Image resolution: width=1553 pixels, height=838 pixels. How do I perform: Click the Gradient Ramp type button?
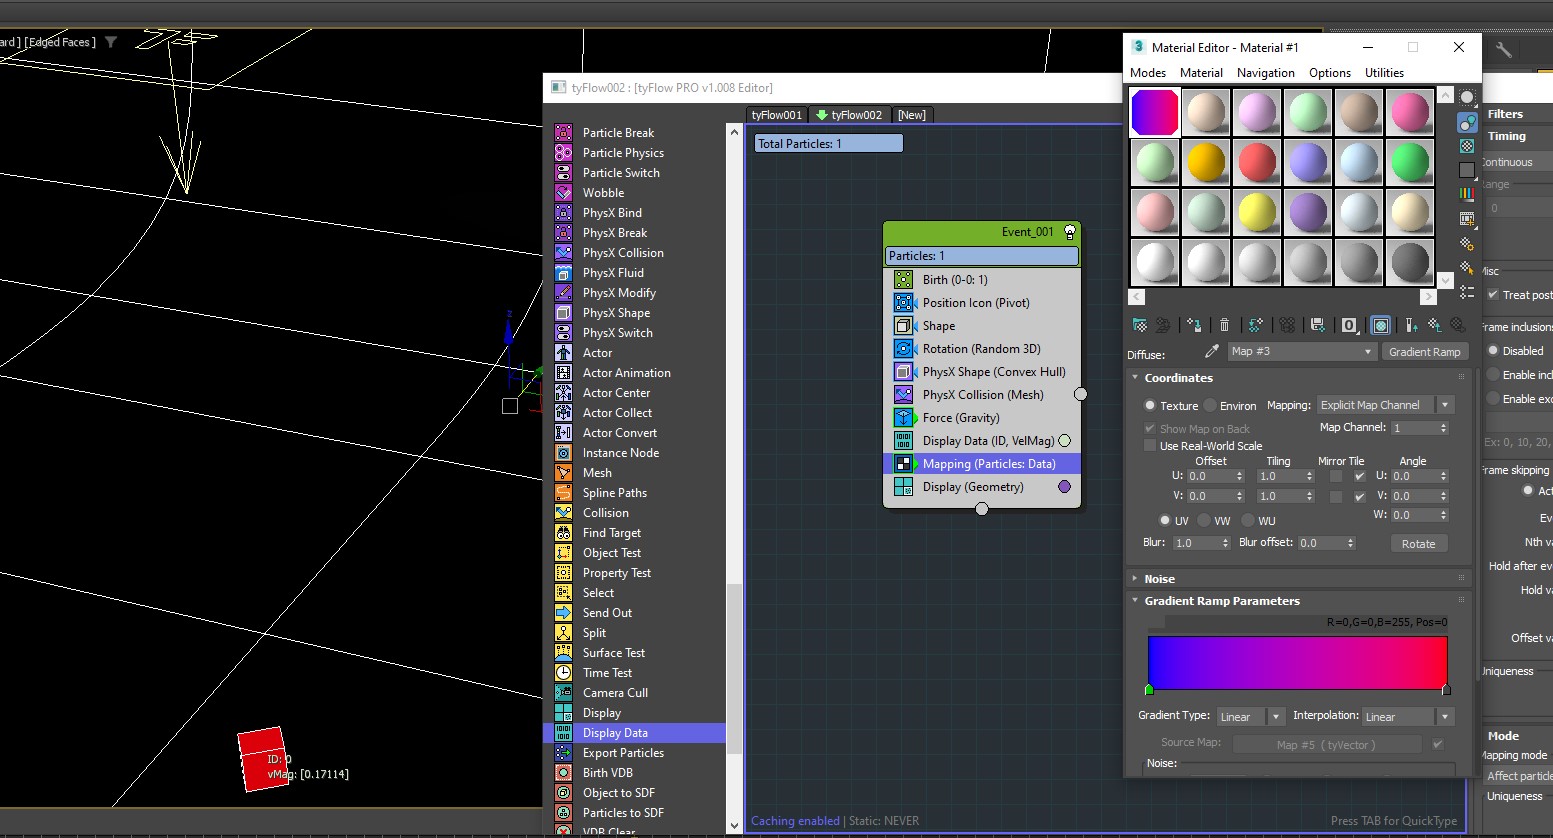[x=1425, y=352]
